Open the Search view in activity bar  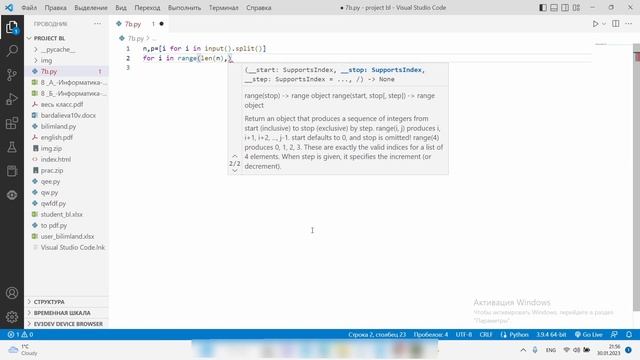point(12,51)
